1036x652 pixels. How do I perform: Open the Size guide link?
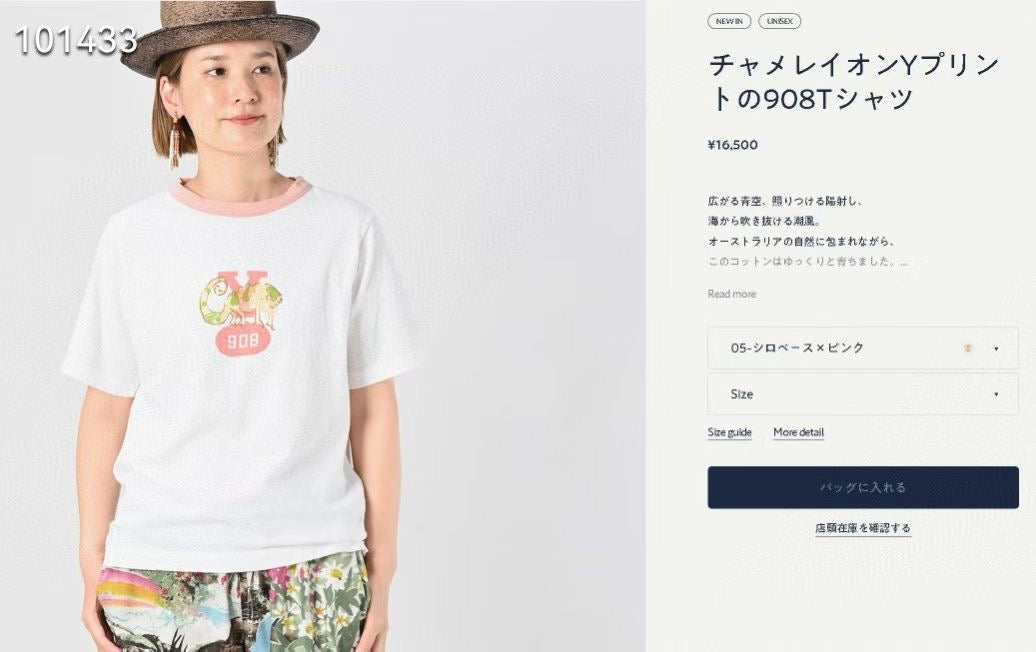[x=729, y=432]
